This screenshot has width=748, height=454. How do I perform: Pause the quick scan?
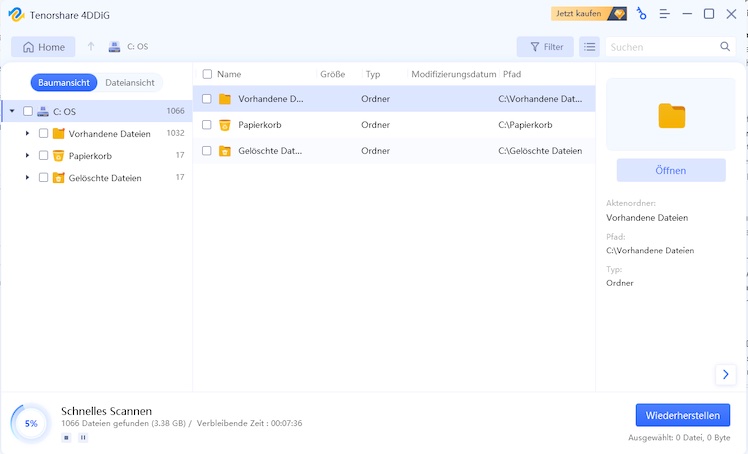point(83,437)
